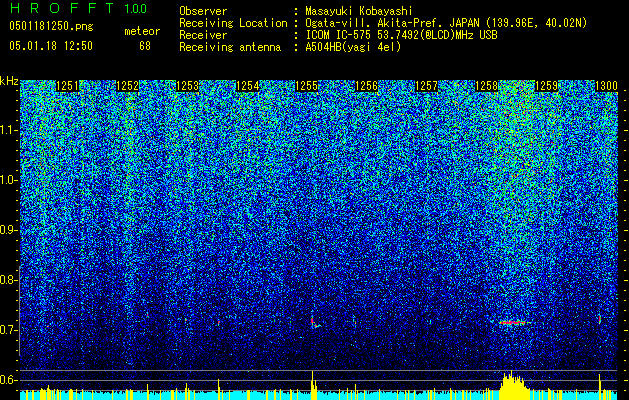Click the large yellow power peak near 1258
This screenshot has width=629, height=400.
tap(512, 386)
